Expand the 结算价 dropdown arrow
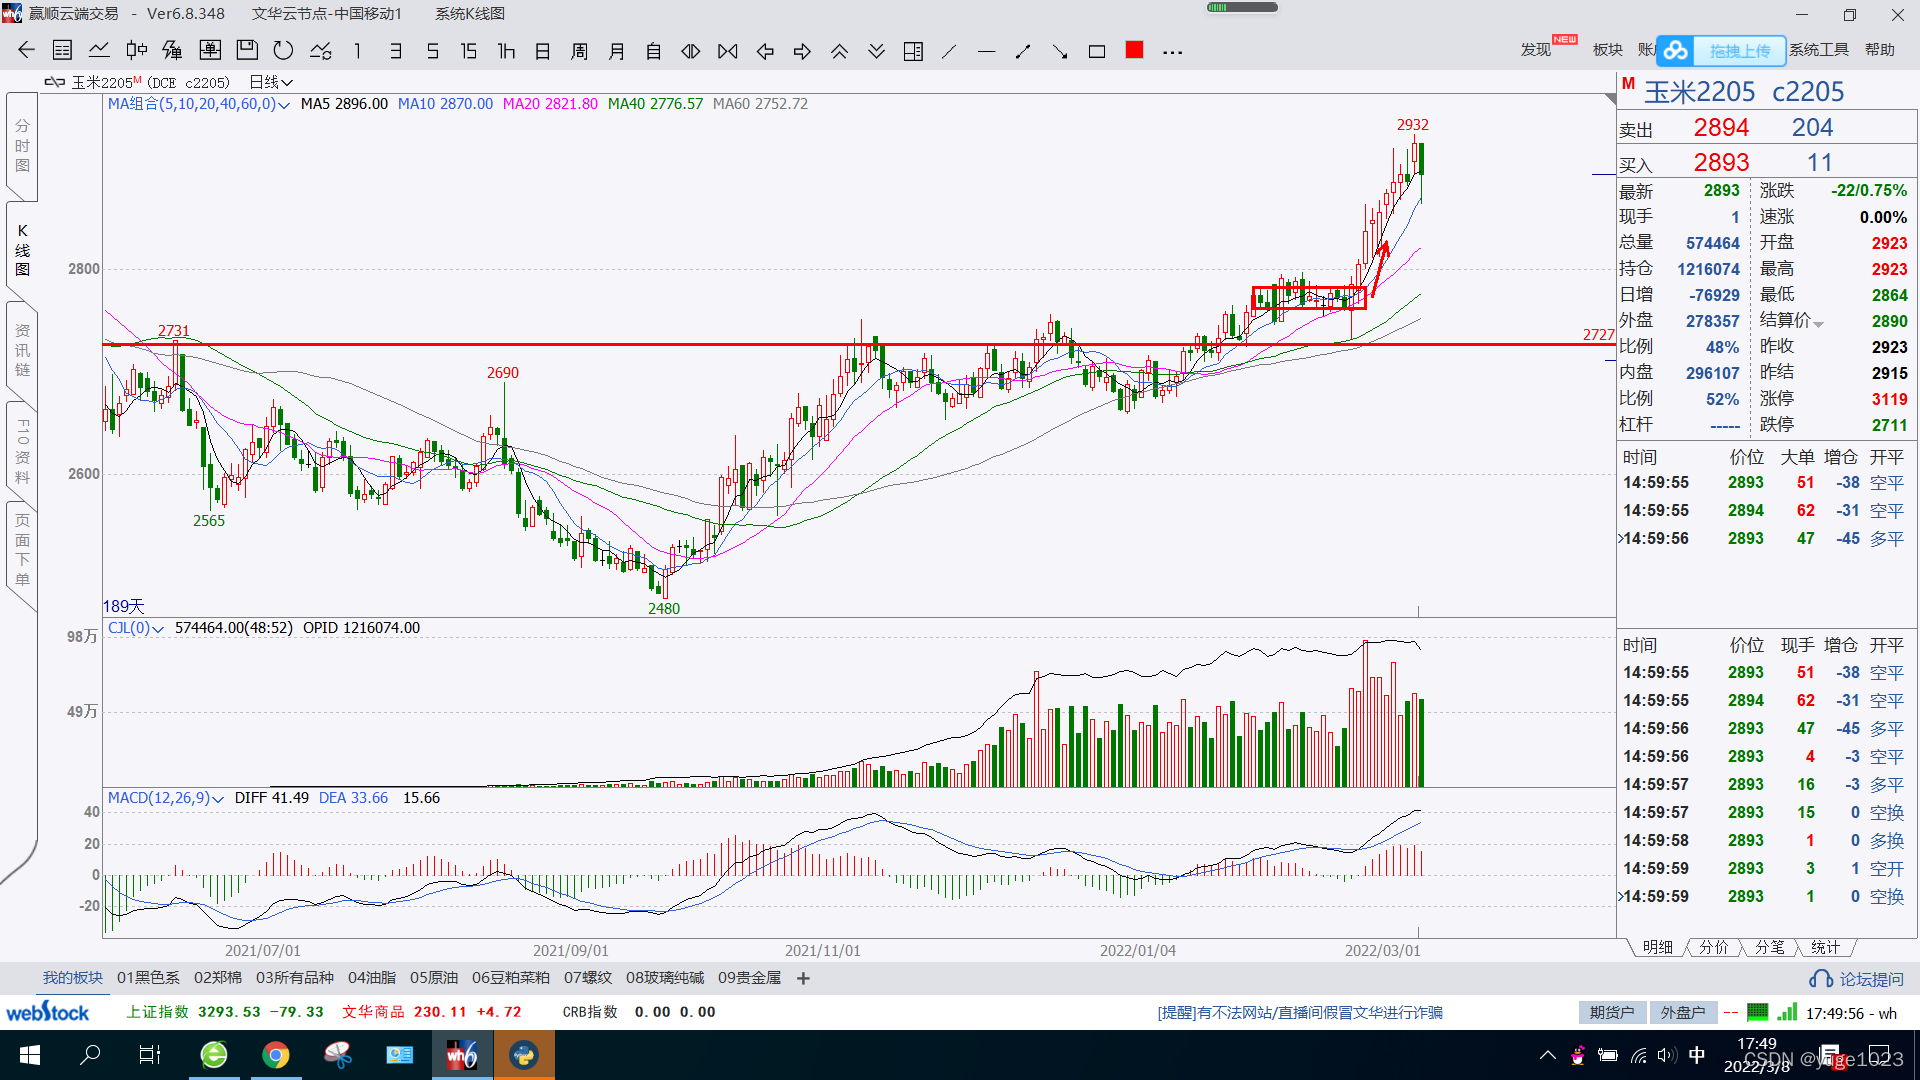The height and width of the screenshot is (1080, 1920). point(1818,324)
